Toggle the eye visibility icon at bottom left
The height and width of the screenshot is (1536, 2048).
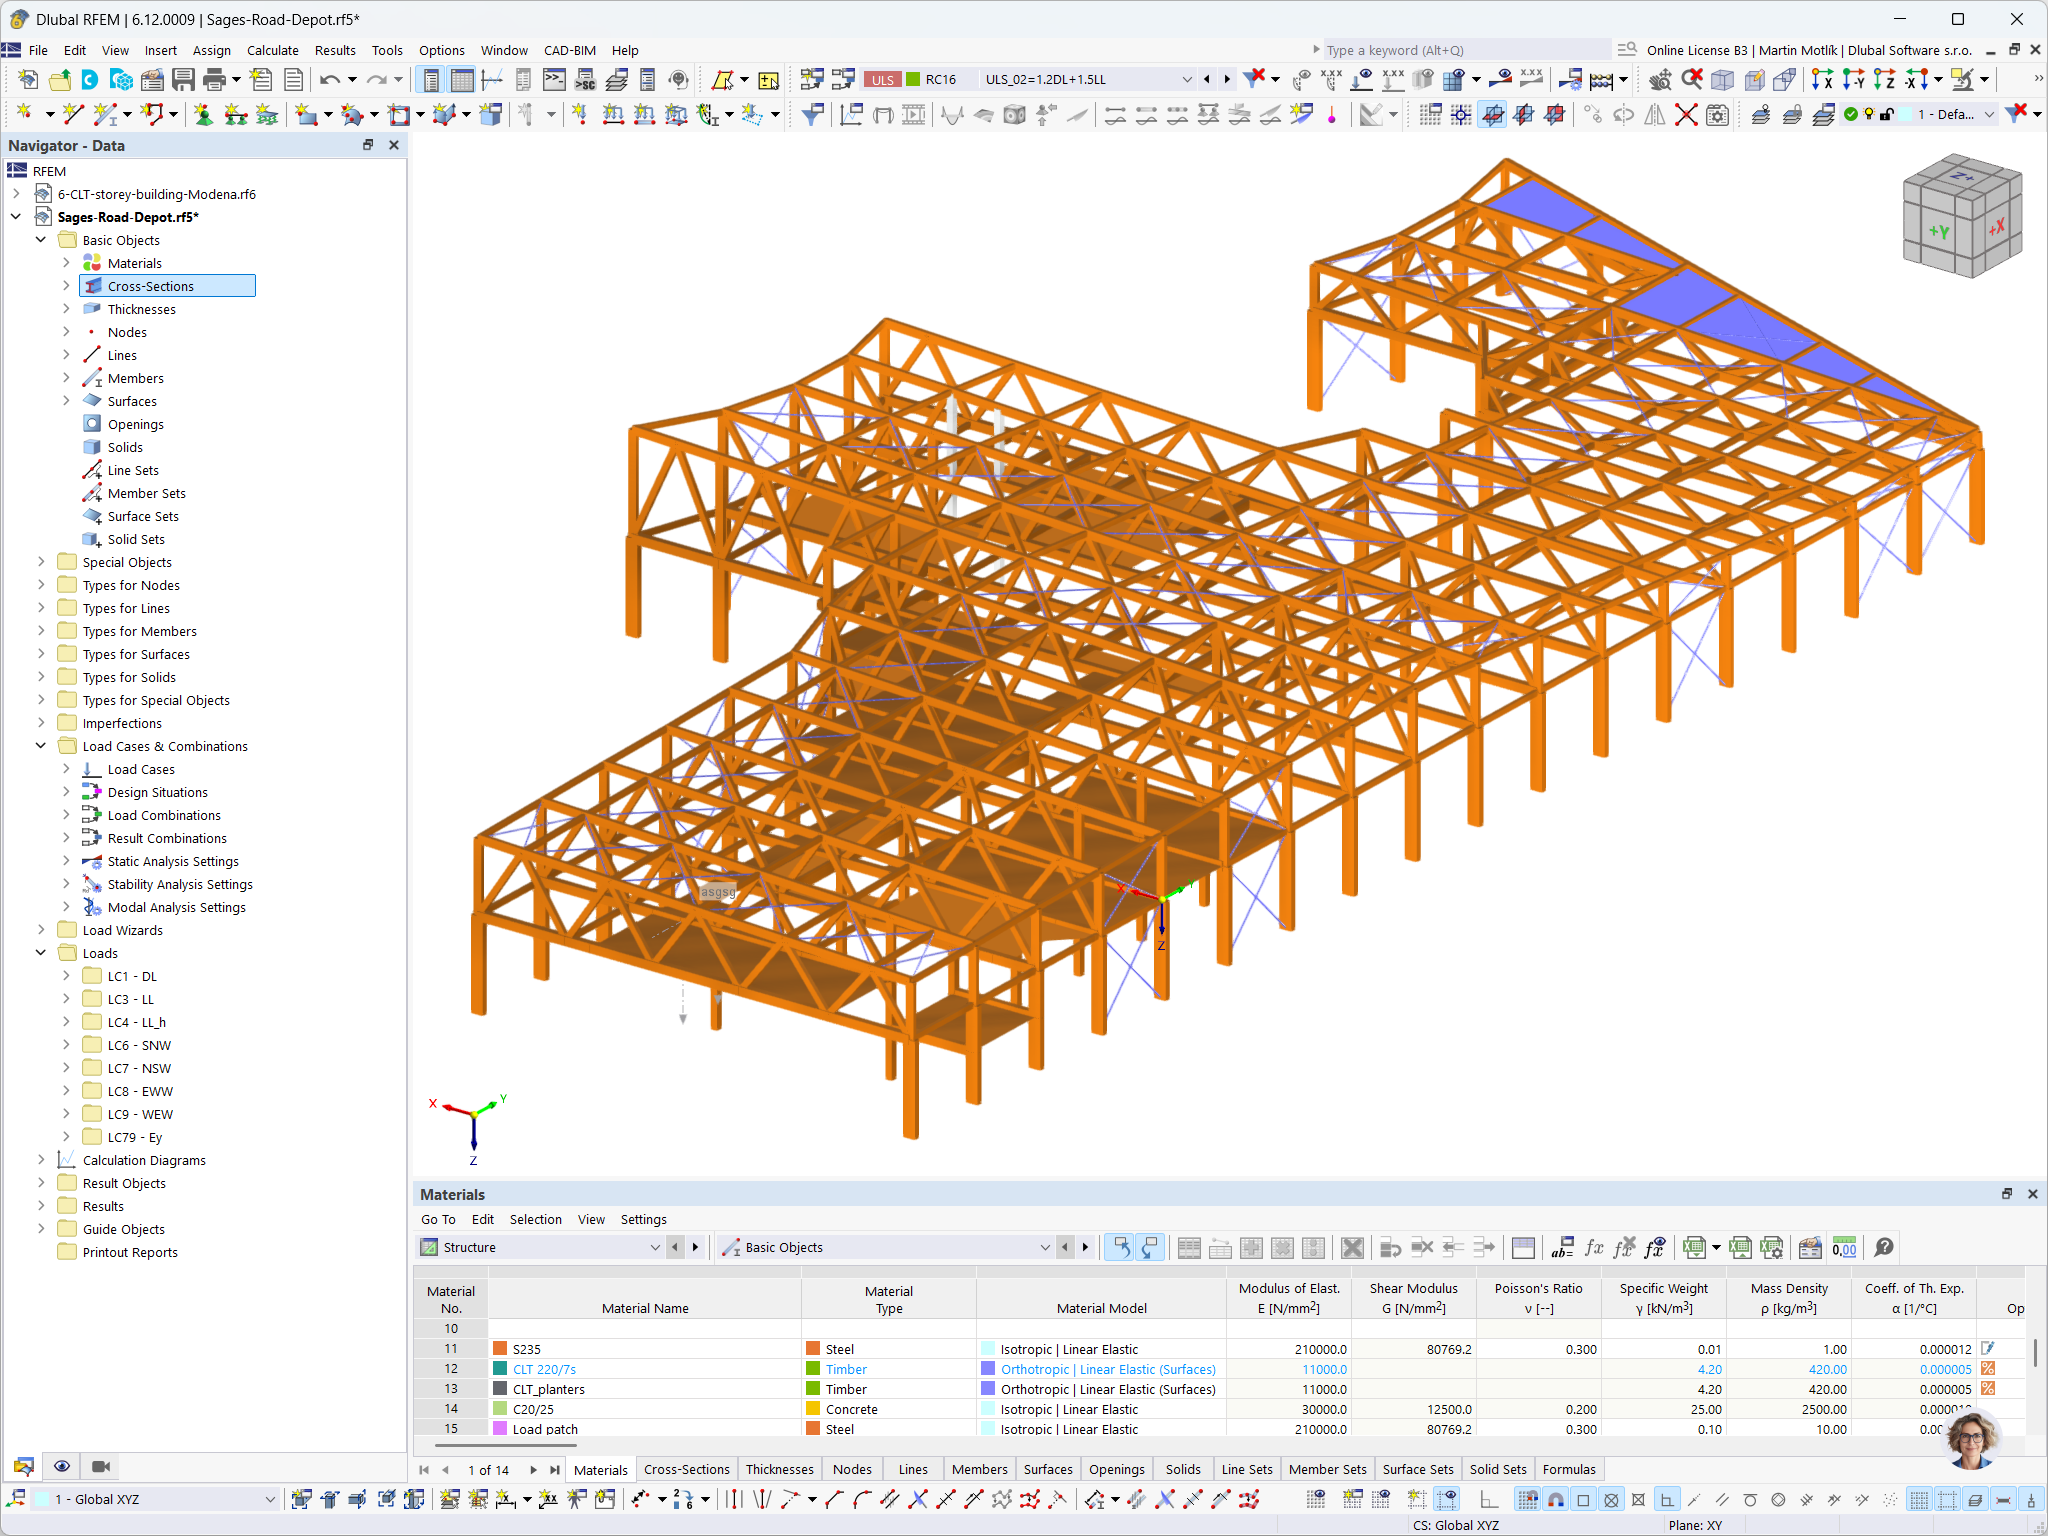62,1466
